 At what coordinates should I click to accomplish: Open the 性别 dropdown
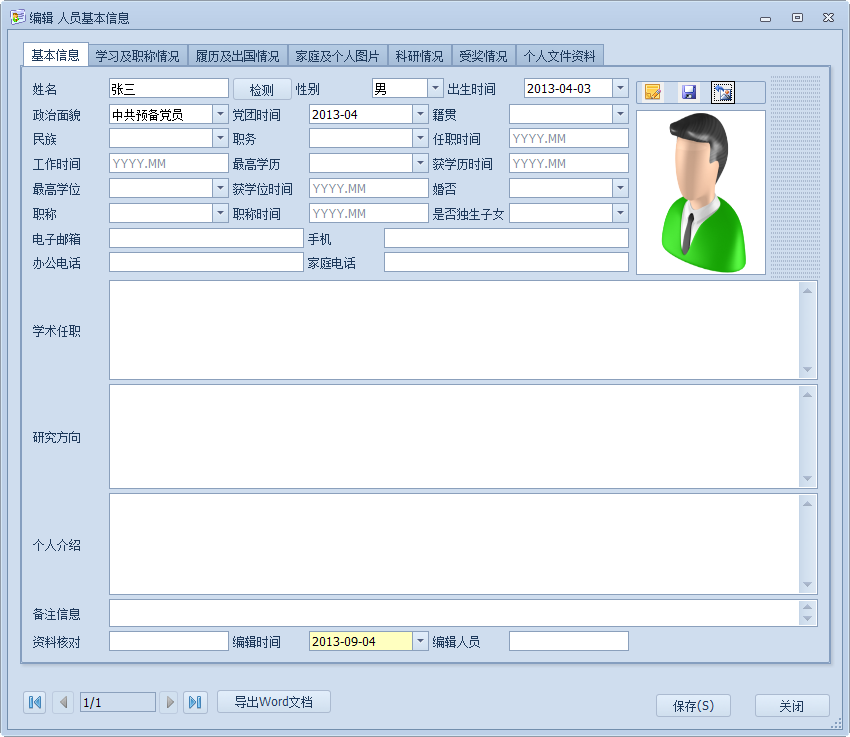coord(435,89)
